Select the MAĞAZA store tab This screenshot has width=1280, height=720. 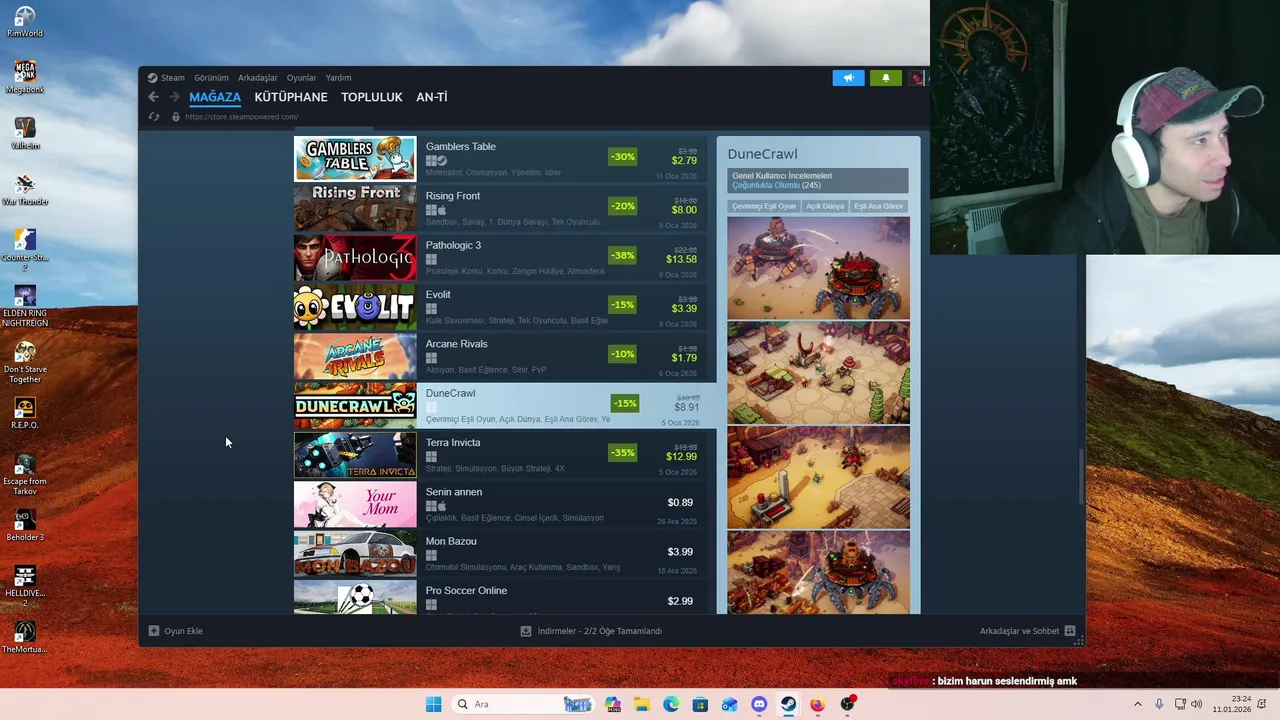(215, 97)
